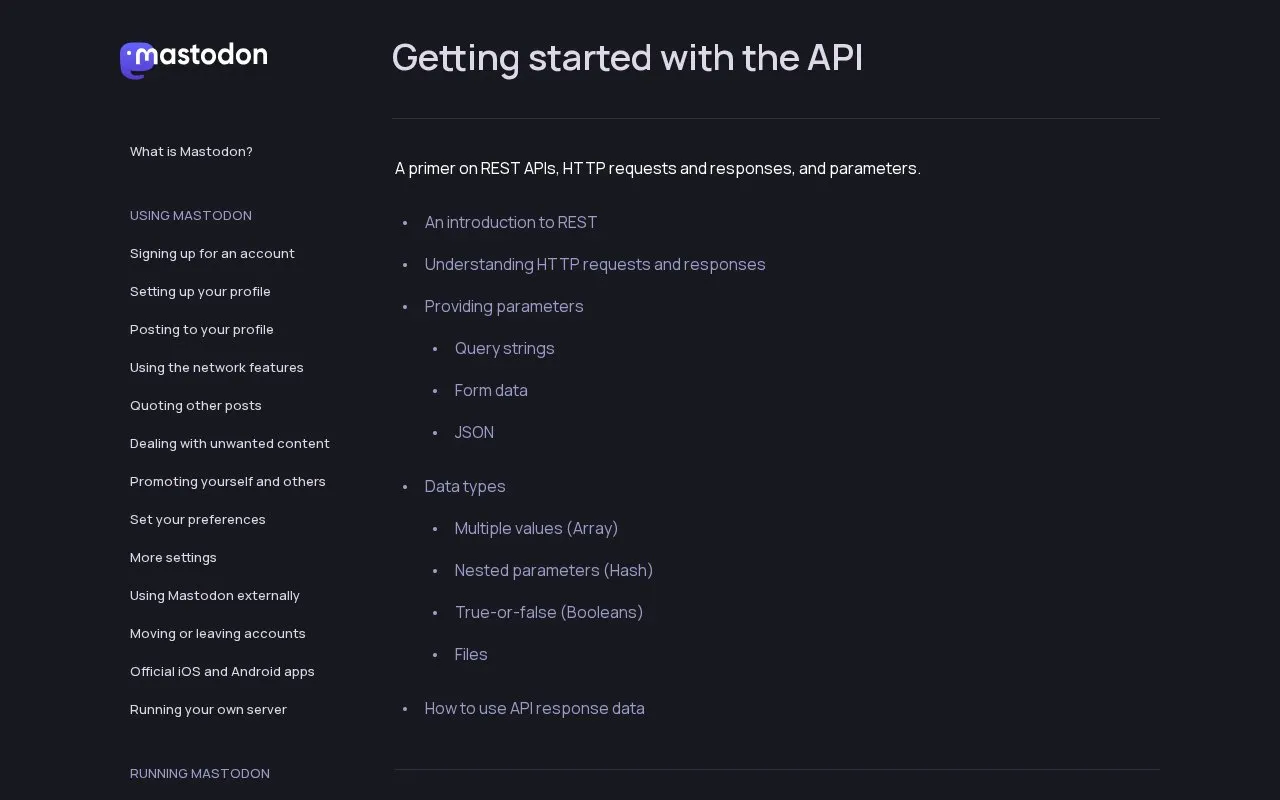Go to Setting up your profile
Viewport: 1280px width, 800px height.
(x=200, y=292)
